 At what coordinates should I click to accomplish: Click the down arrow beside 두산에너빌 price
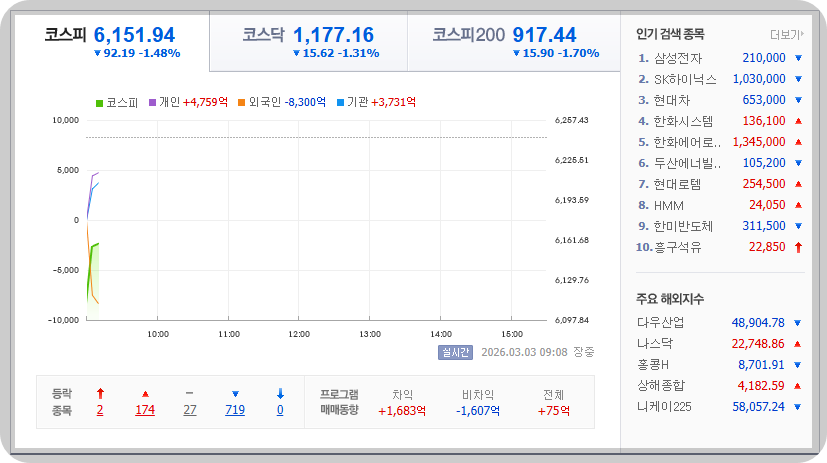(799, 163)
